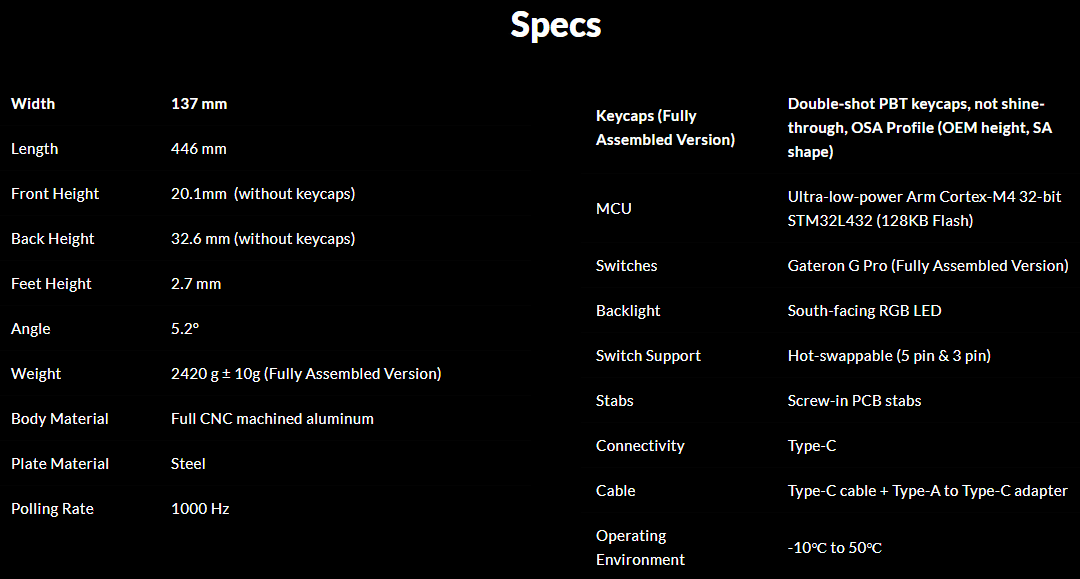Screen dimensions: 1080x579
Task: Select the 1000 Hz polling rate value
Action: [x=200, y=509]
